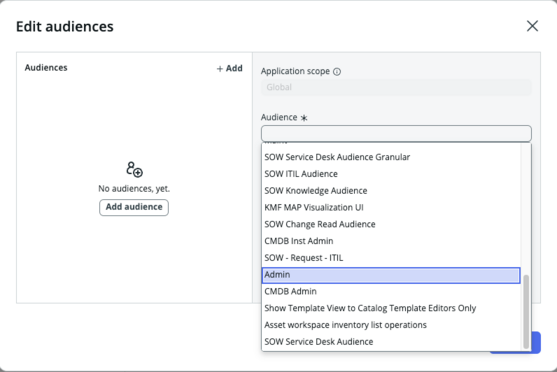Select SOW - Request - ITIL option
The width and height of the screenshot is (557, 372).
coord(391,258)
